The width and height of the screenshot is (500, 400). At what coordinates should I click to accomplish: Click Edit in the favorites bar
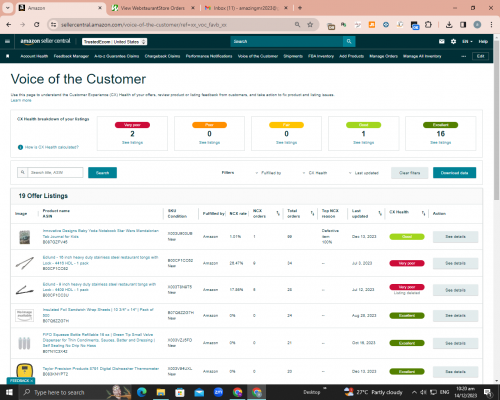480,56
